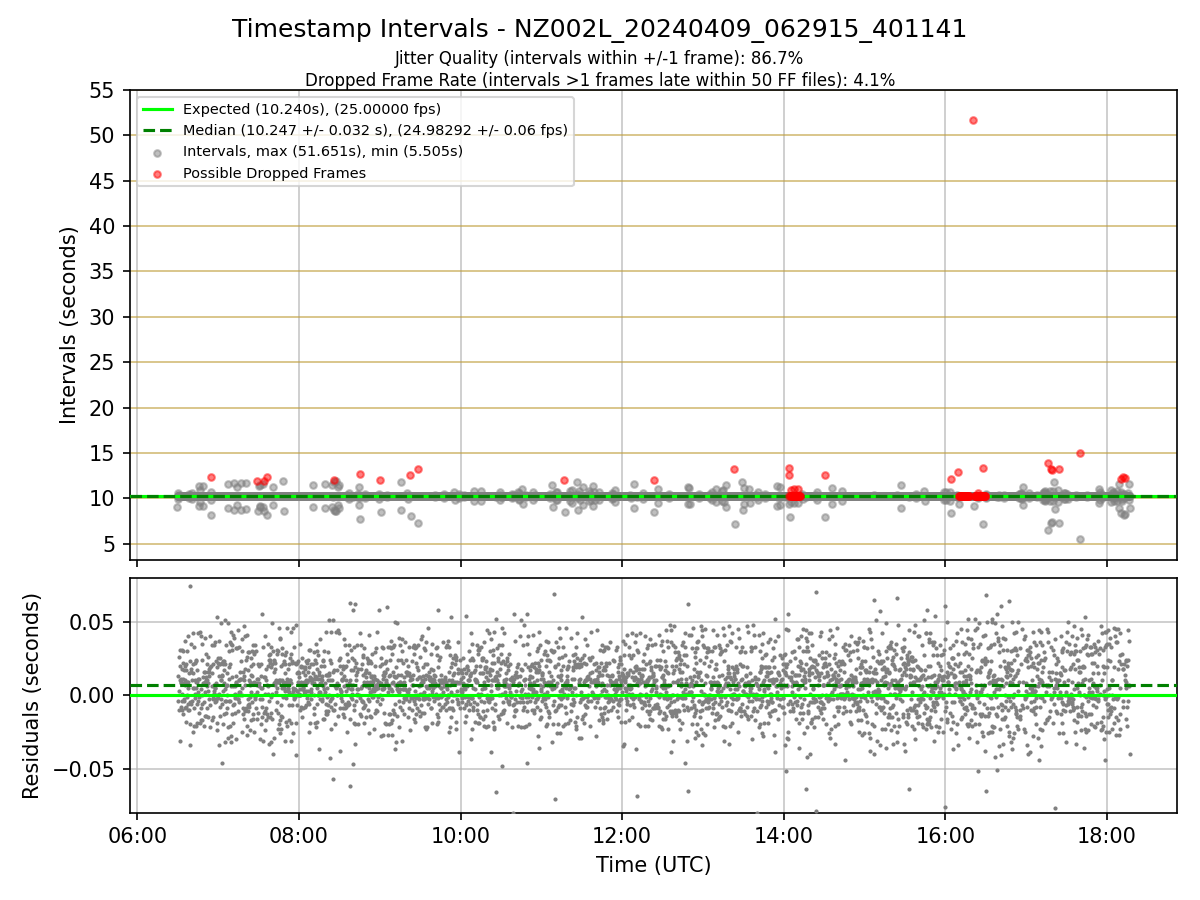The height and width of the screenshot is (900, 1200).
Task: Click the red outlier point near 52 seconds
Action: point(973,120)
